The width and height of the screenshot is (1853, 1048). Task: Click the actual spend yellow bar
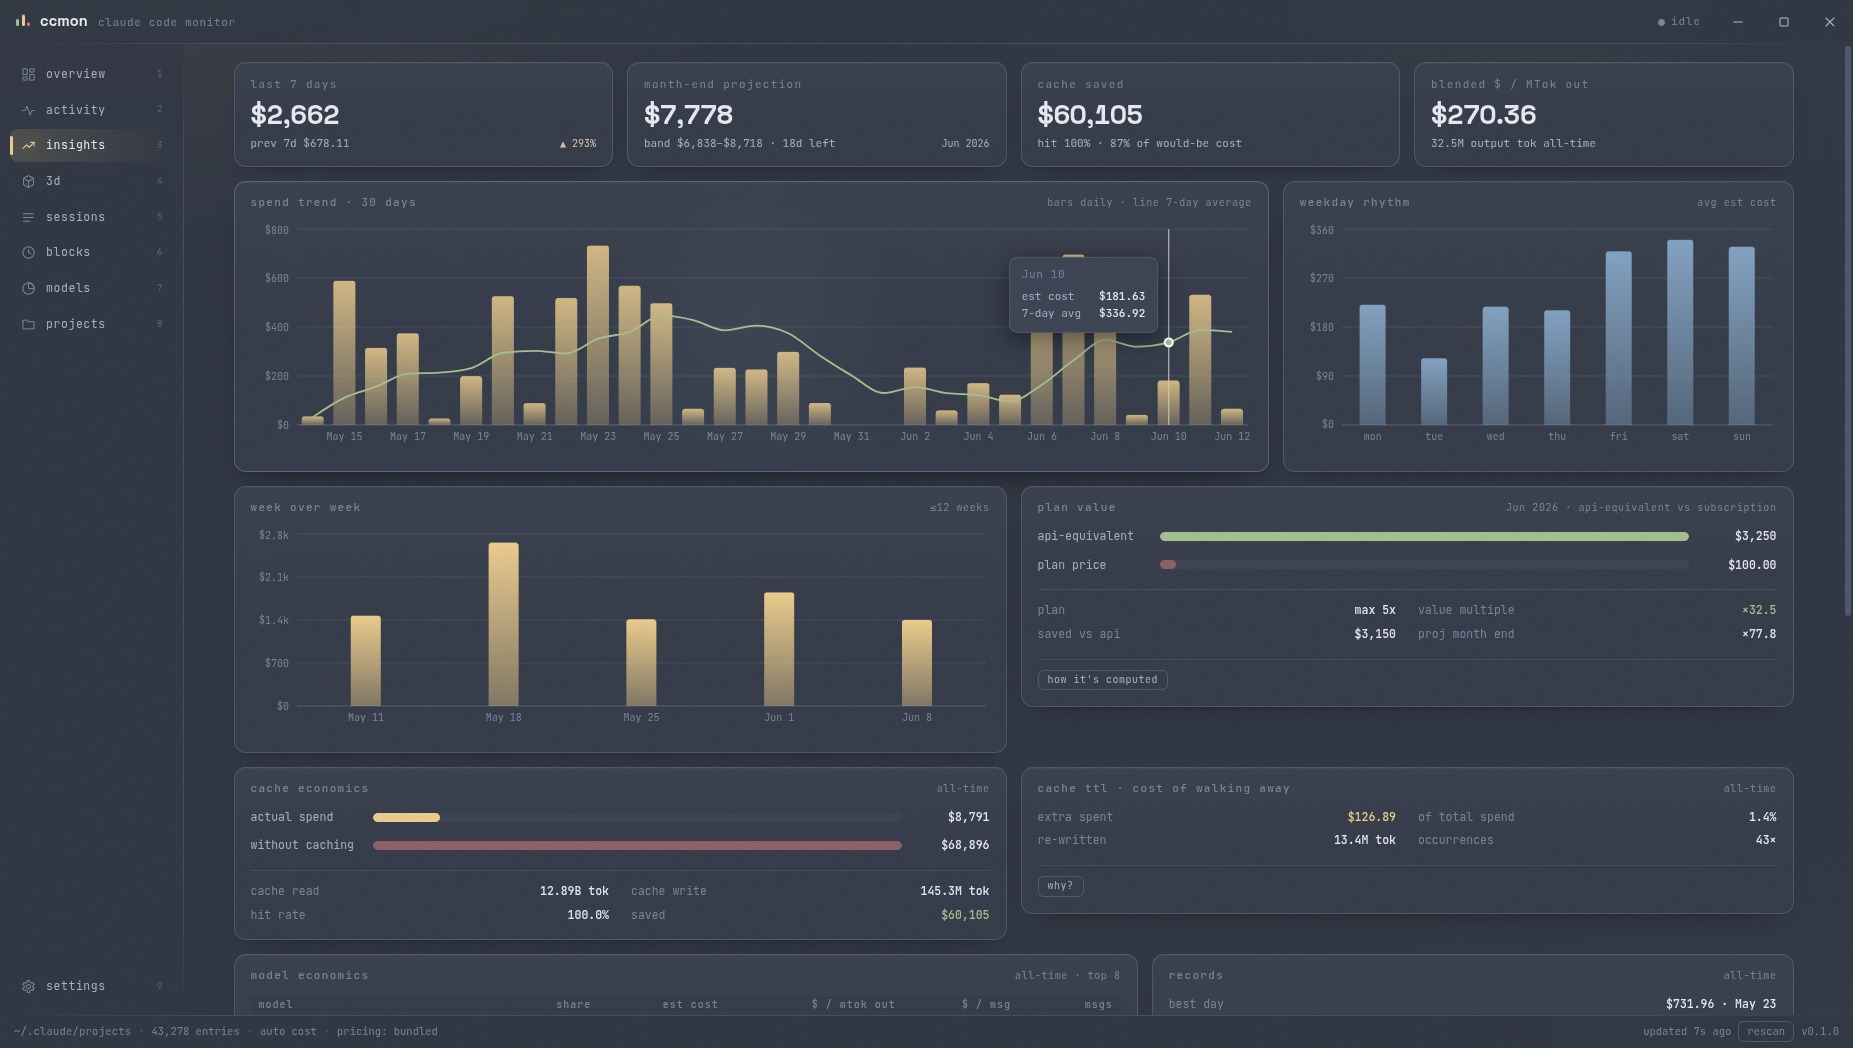coord(406,818)
